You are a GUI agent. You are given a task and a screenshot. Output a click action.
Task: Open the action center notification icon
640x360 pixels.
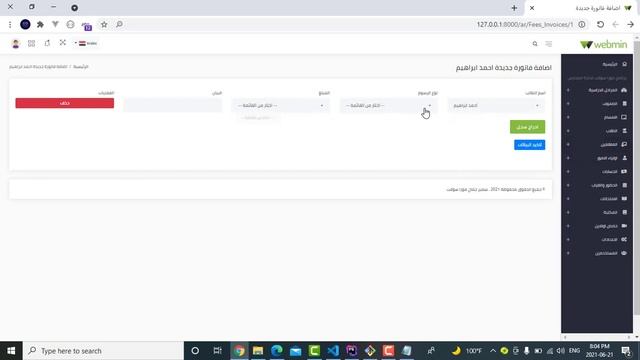click(626, 351)
